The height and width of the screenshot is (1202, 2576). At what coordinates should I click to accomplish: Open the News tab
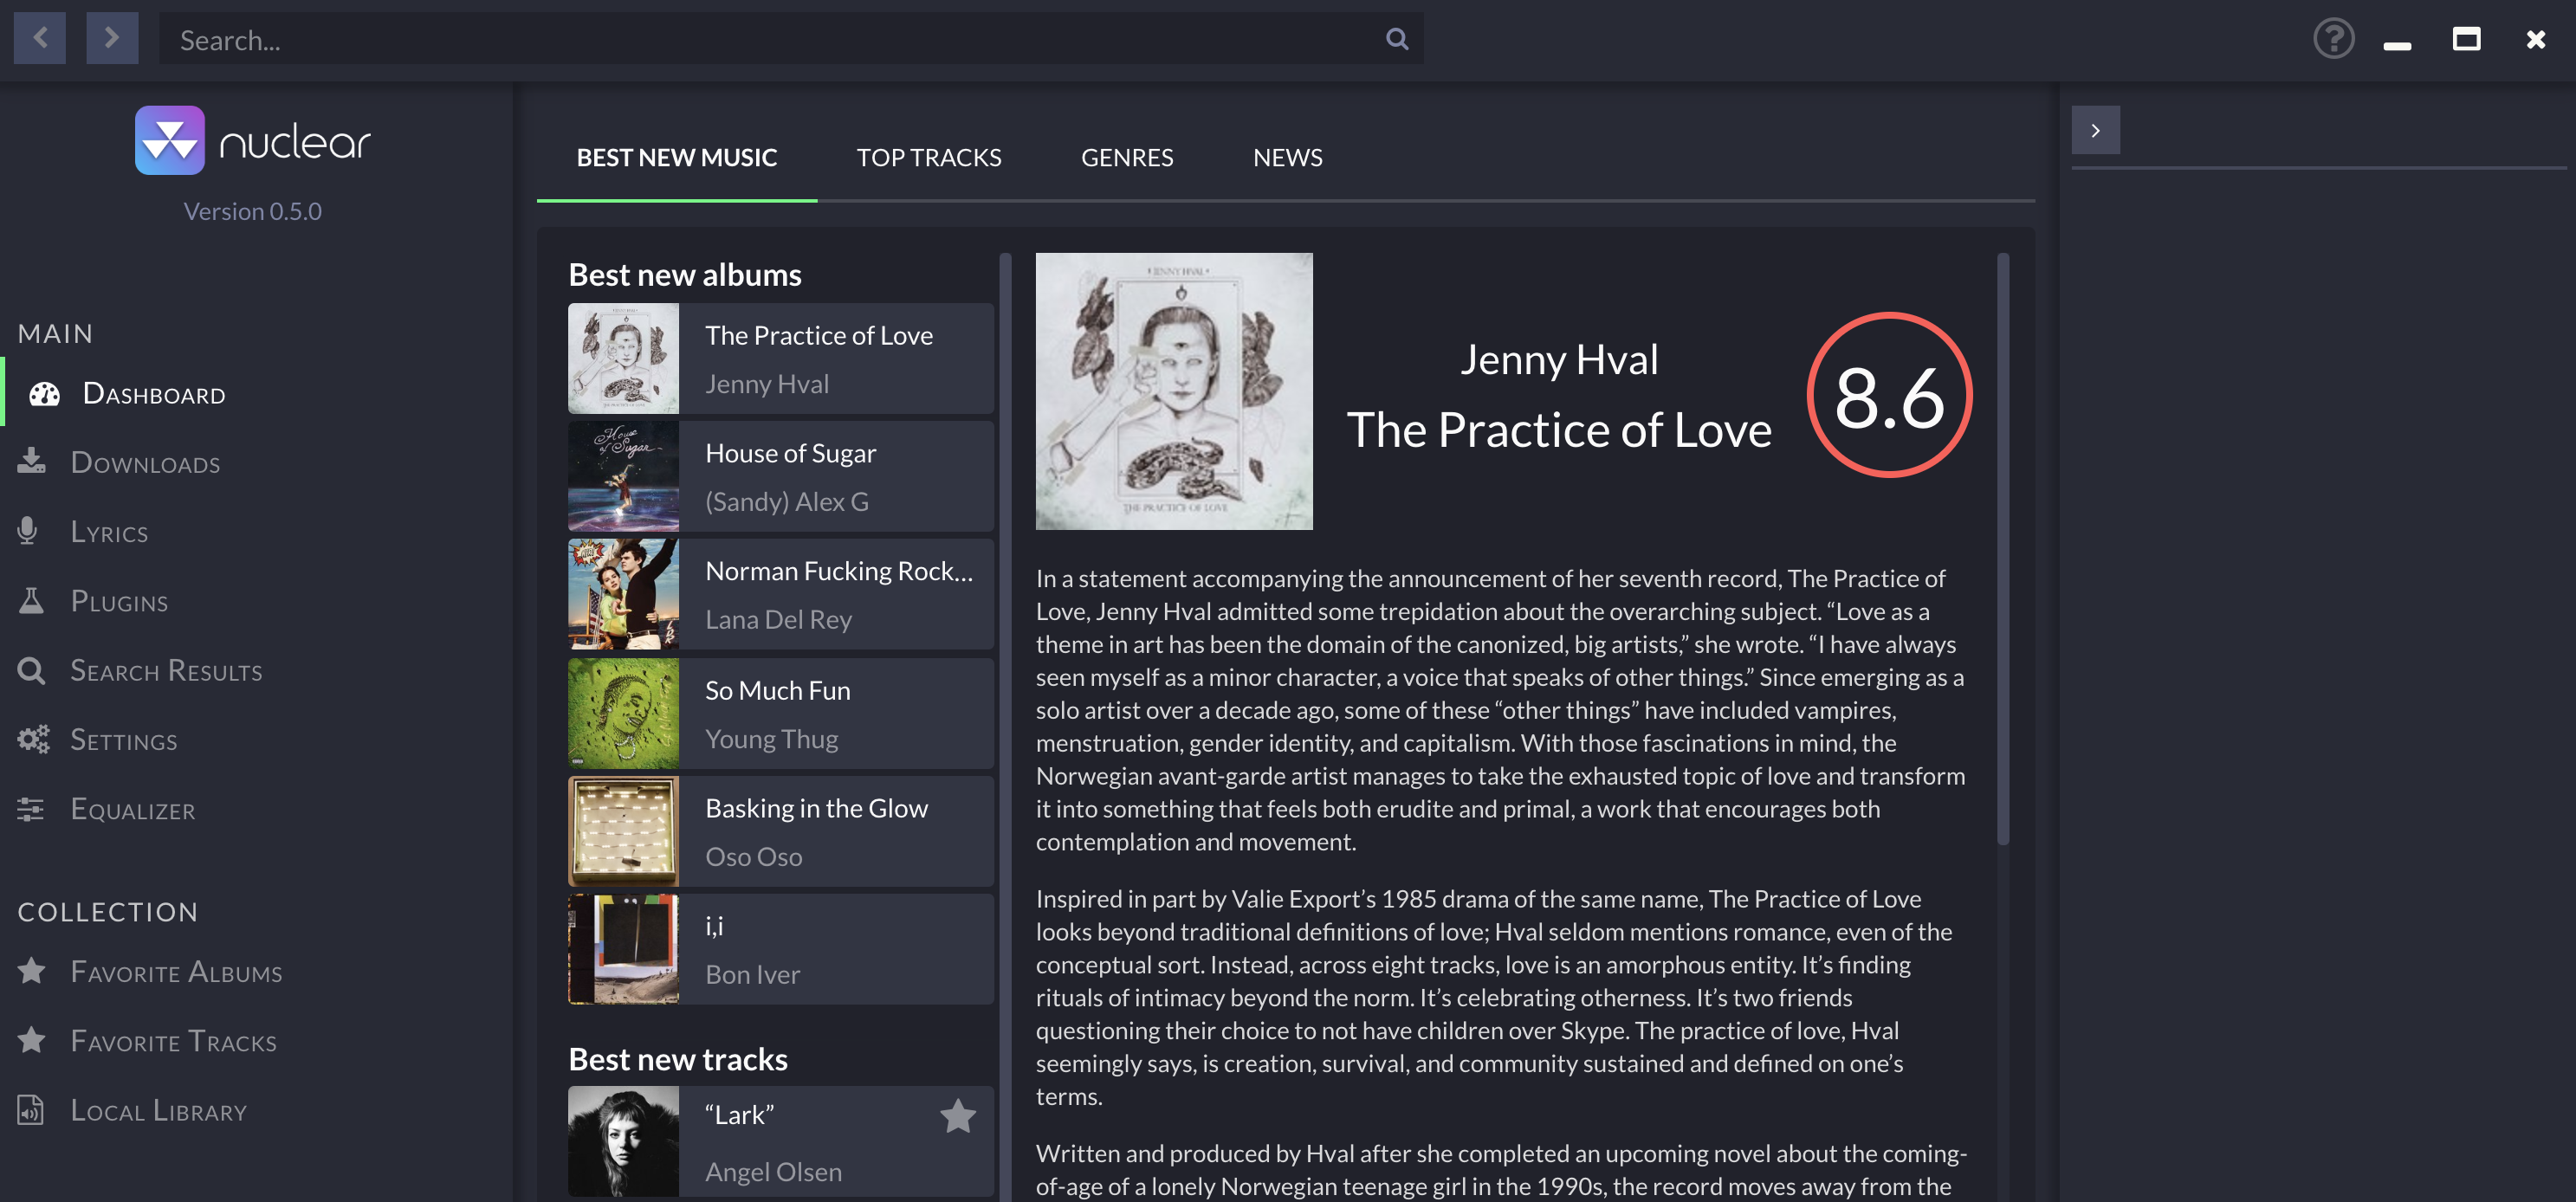point(1287,157)
